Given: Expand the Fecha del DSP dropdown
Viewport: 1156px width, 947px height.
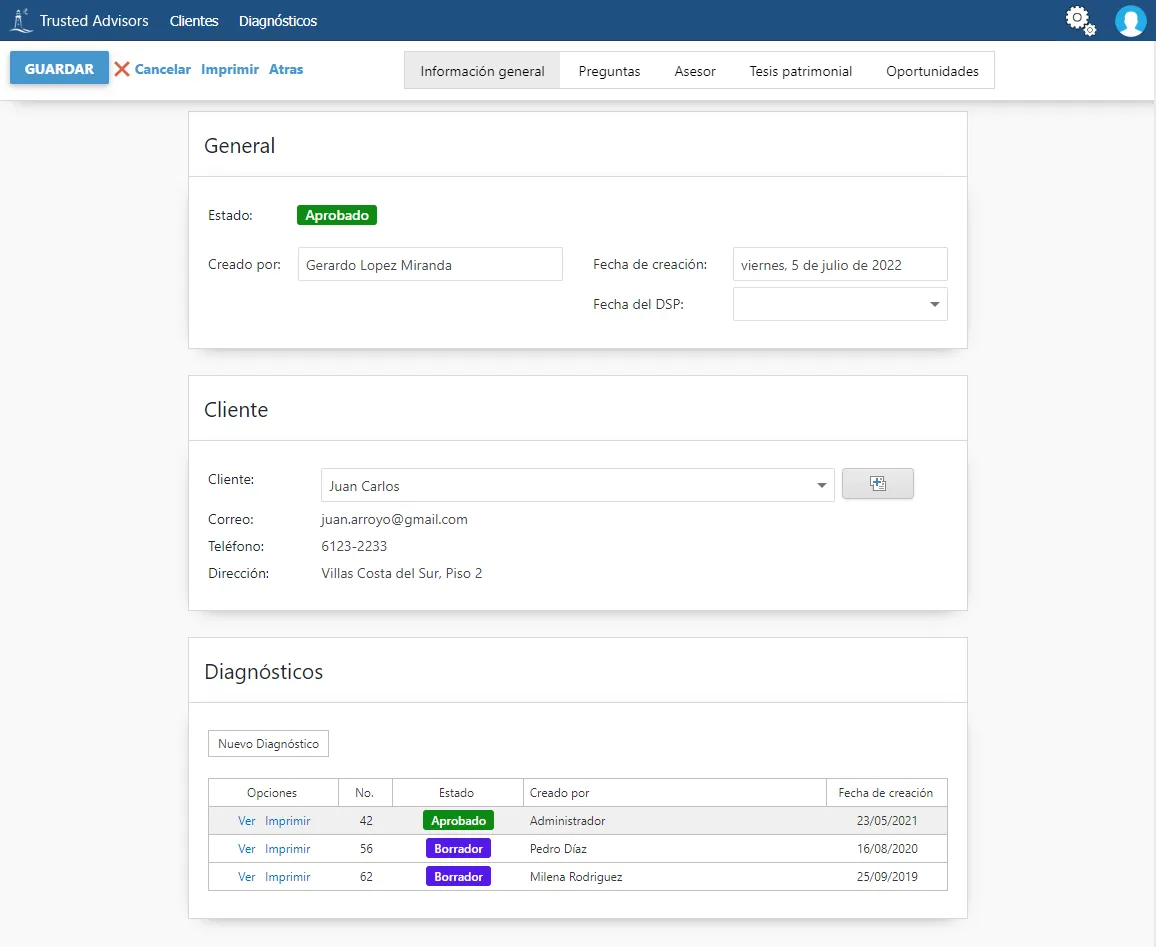Looking at the screenshot, I should 934,304.
